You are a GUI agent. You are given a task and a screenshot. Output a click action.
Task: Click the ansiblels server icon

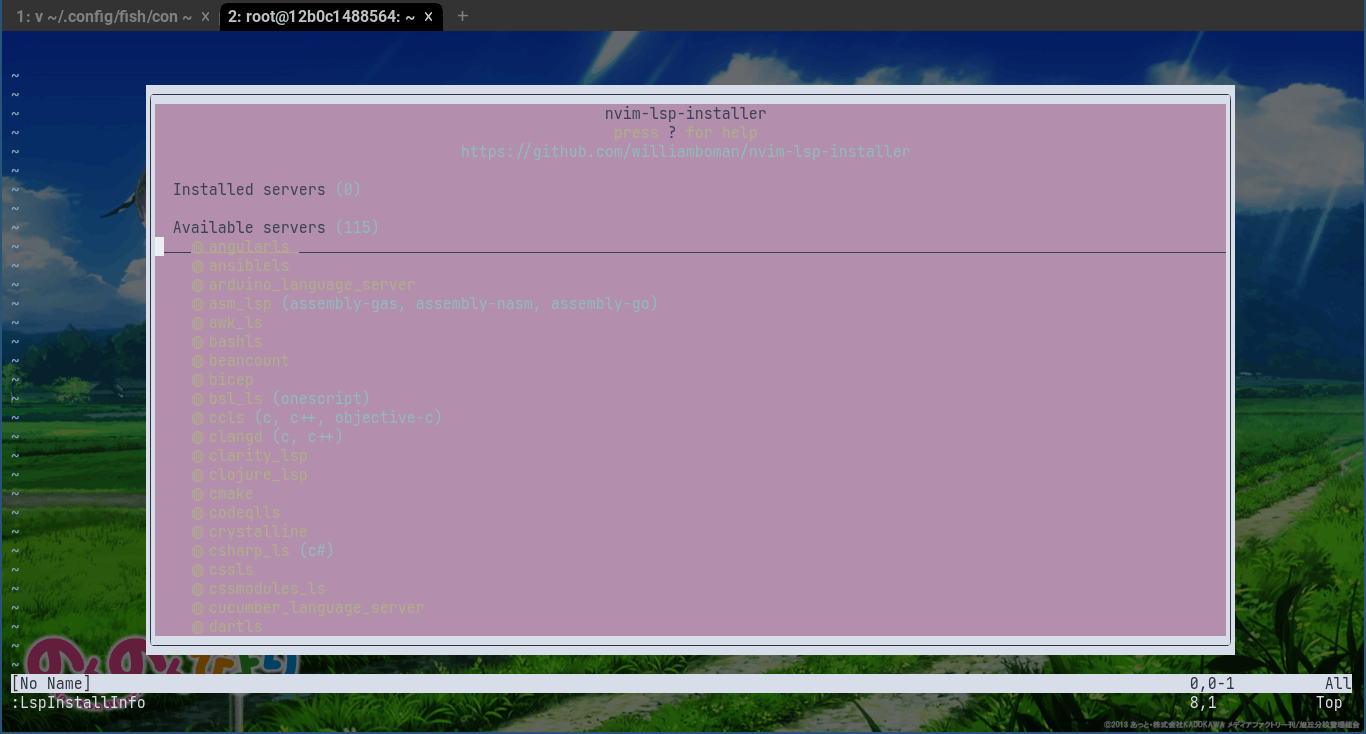click(198, 266)
